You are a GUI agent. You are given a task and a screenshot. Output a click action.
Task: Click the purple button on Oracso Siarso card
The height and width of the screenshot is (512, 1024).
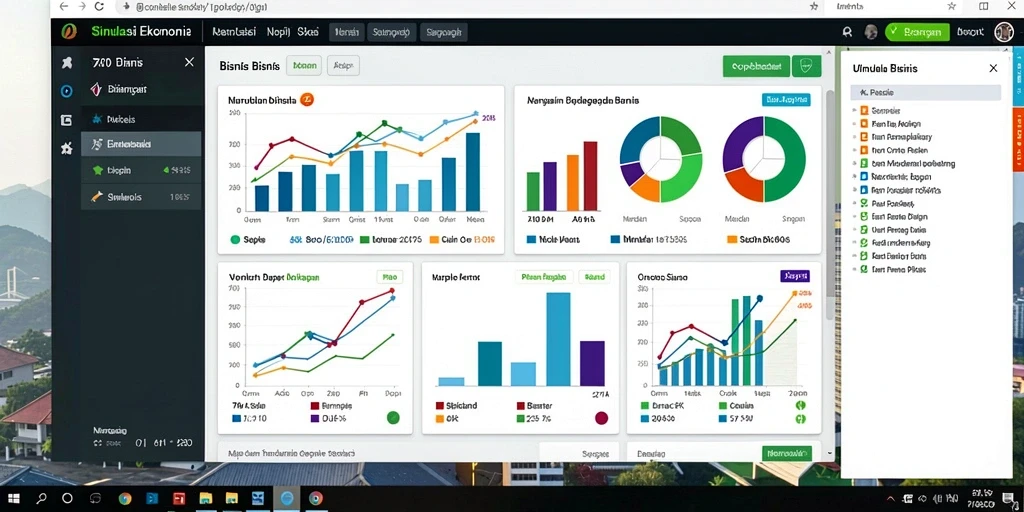[x=795, y=276]
